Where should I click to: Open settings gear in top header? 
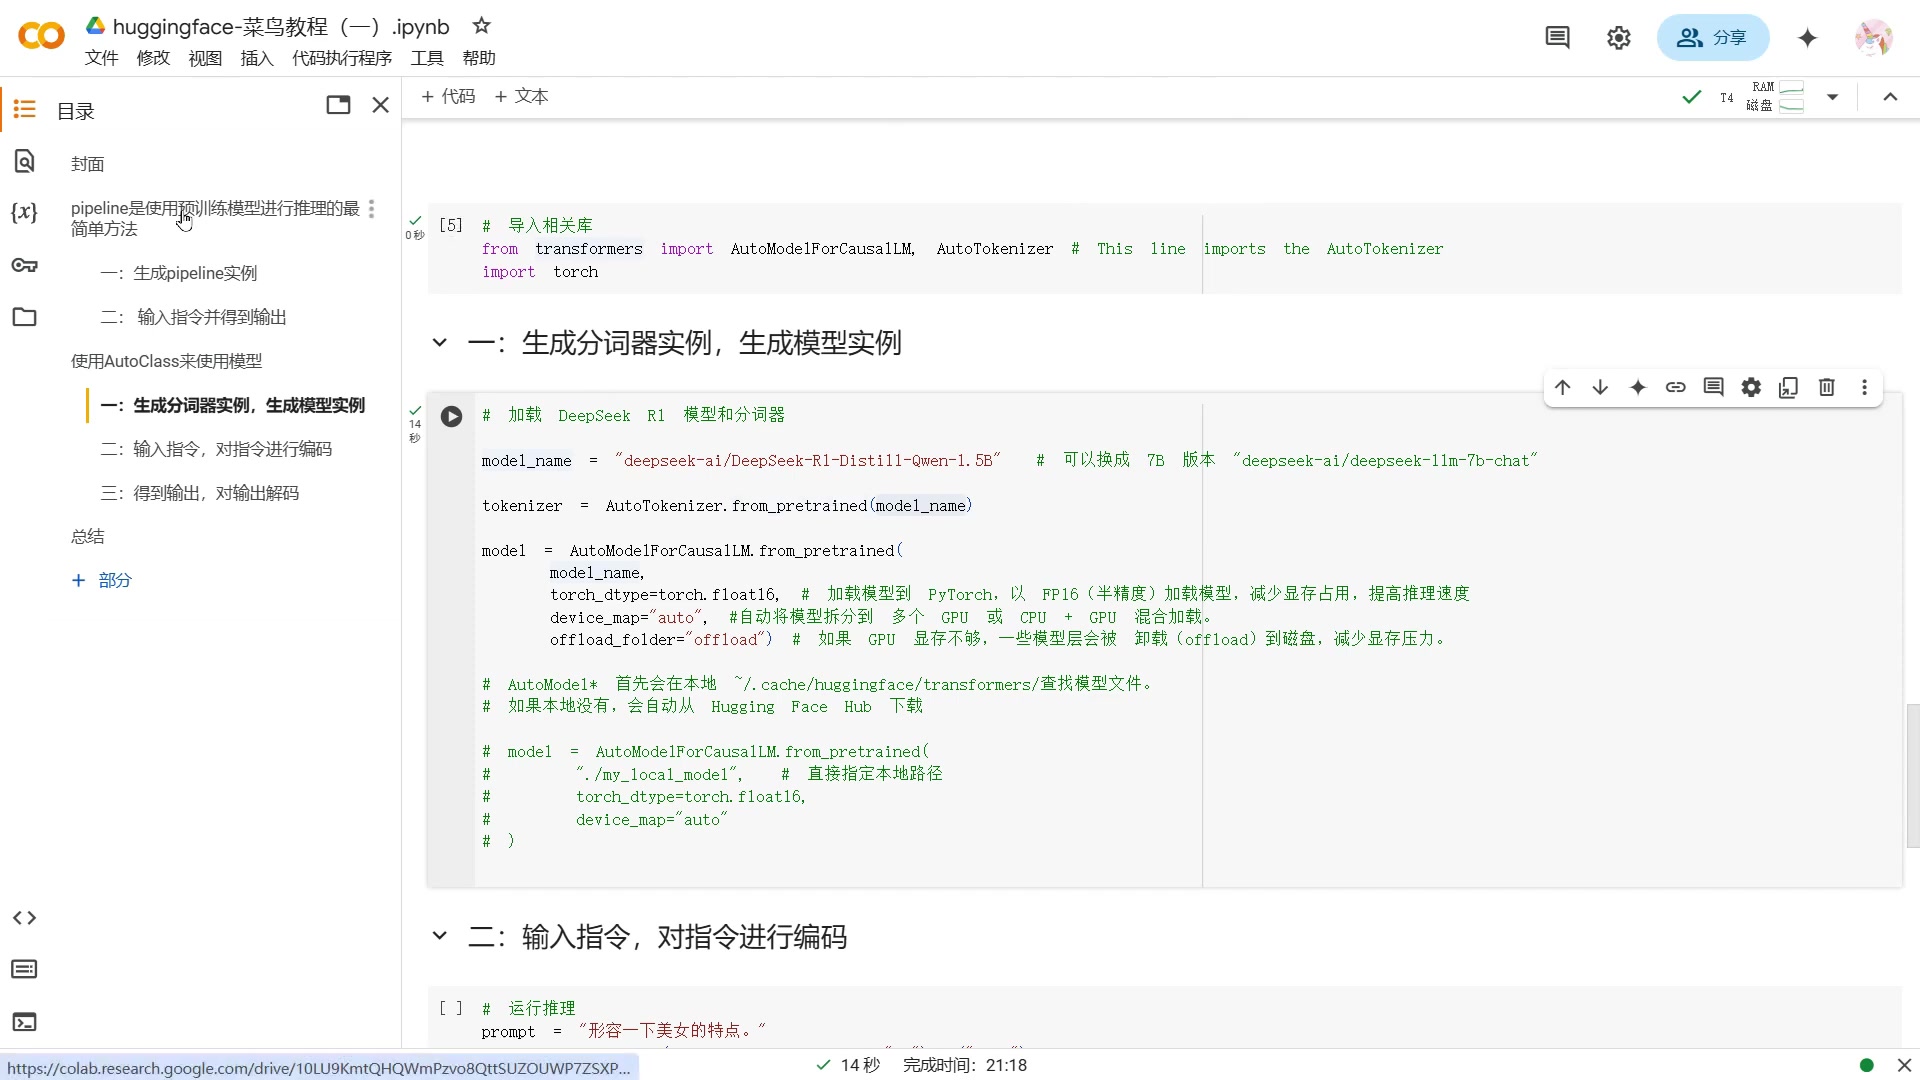pyautogui.click(x=1619, y=38)
